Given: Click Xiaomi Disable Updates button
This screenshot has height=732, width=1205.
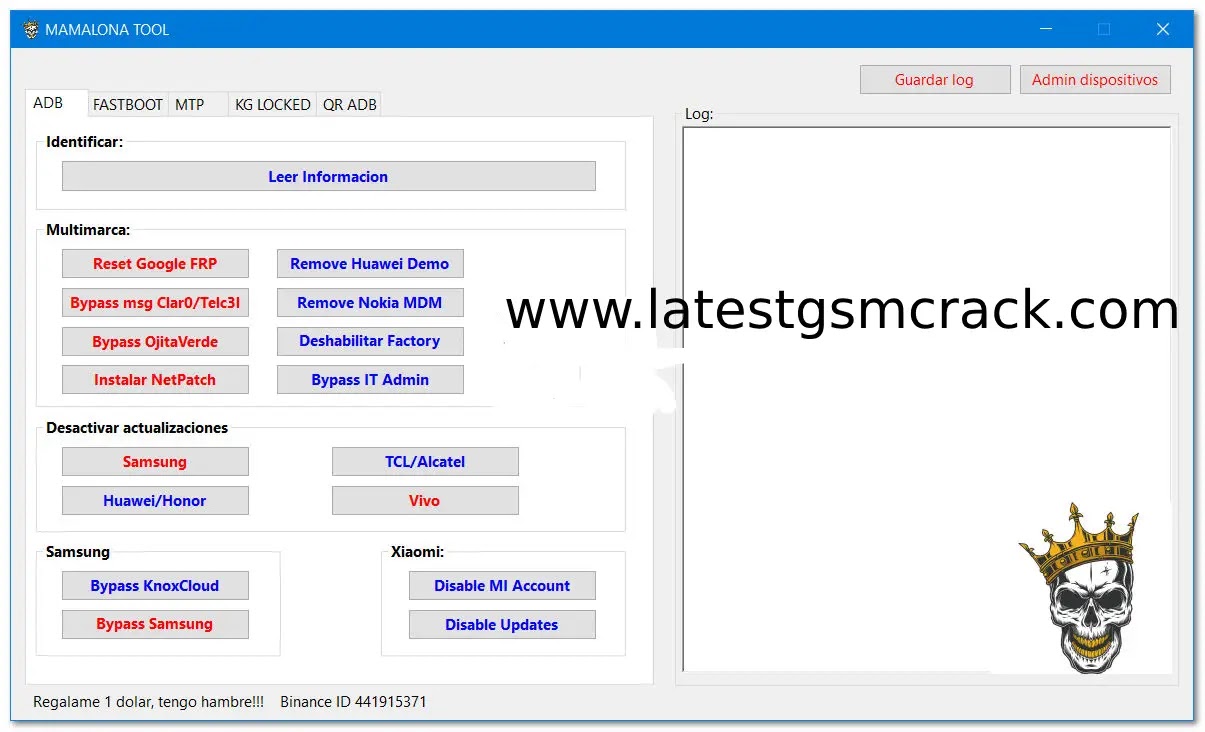Looking at the screenshot, I should coord(502,625).
